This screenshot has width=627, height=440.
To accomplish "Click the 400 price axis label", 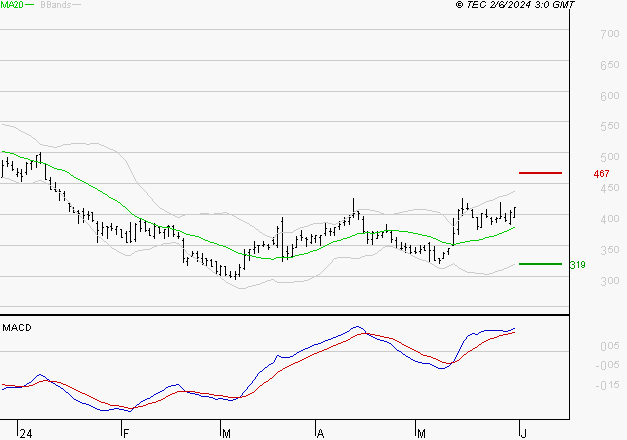I will click(x=610, y=219).
